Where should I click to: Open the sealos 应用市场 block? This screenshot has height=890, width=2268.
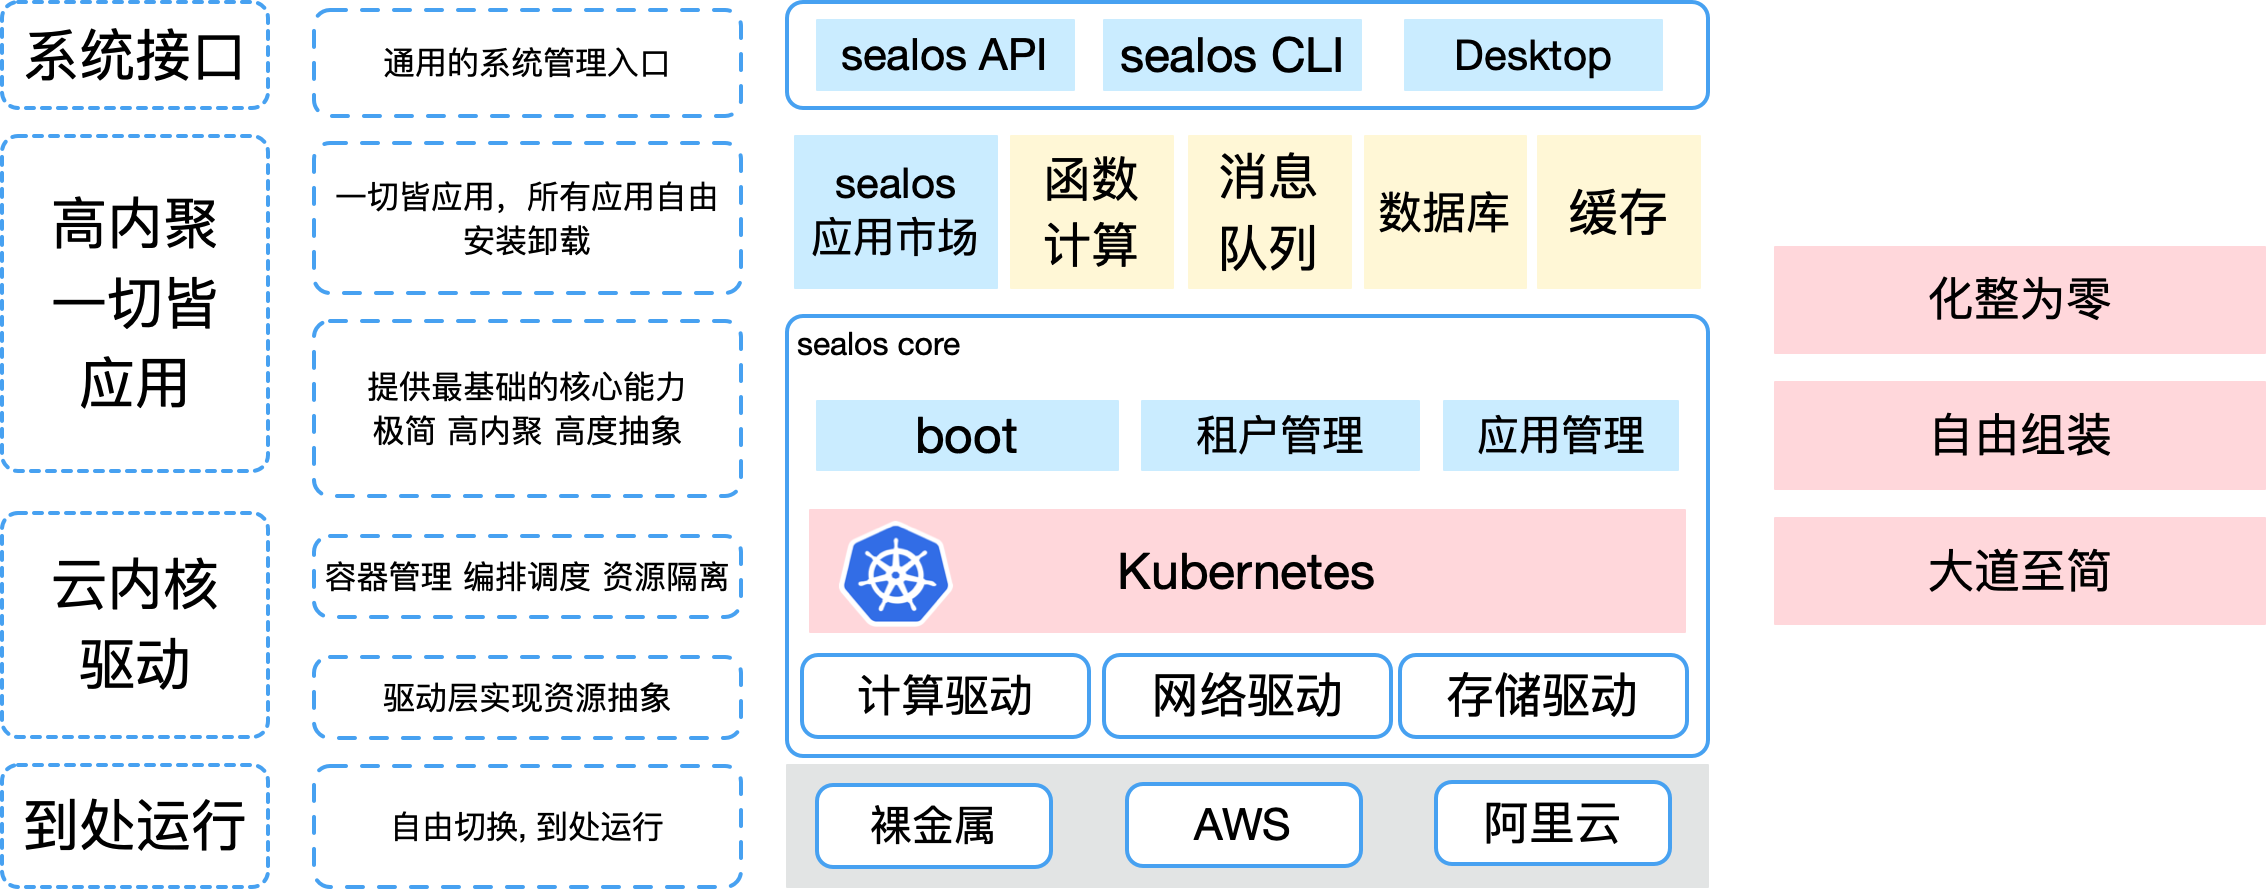pos(896,212)
